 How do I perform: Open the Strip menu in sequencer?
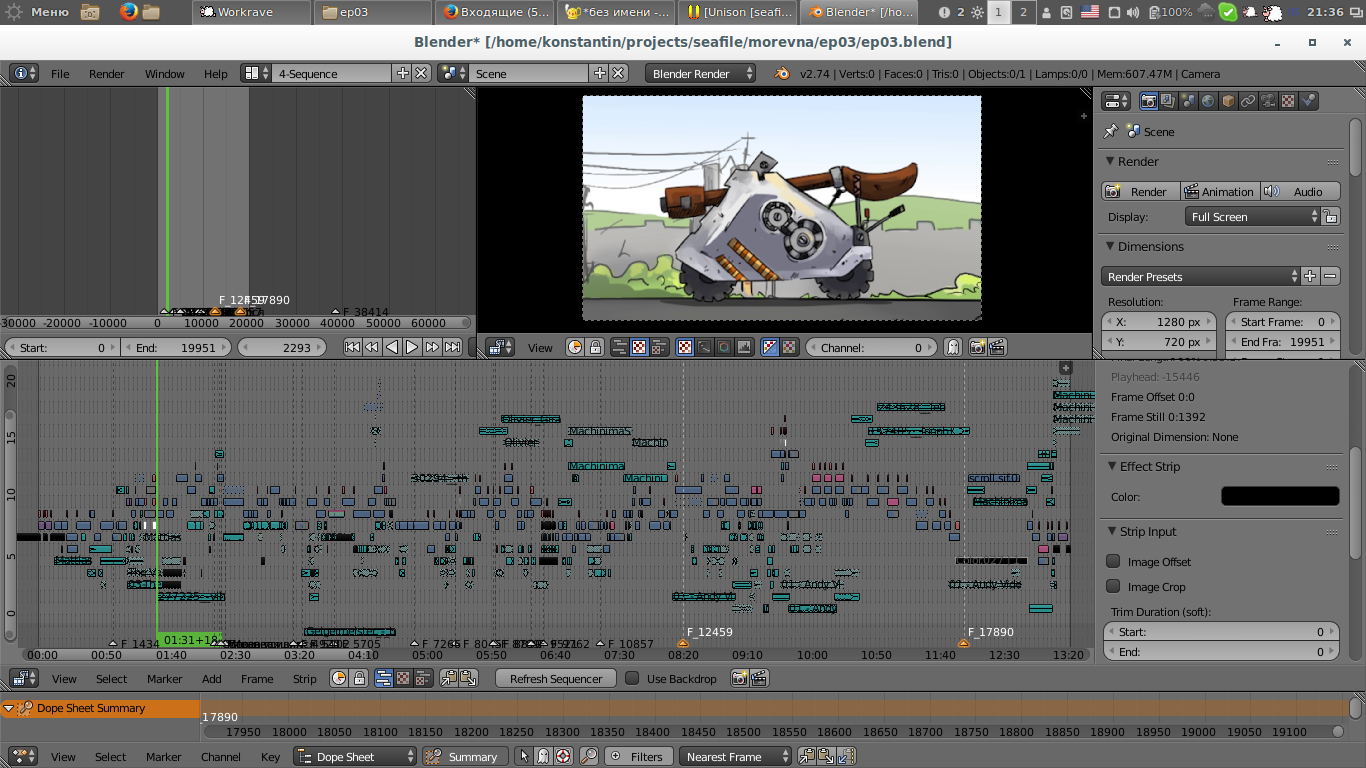click(304, 678)
